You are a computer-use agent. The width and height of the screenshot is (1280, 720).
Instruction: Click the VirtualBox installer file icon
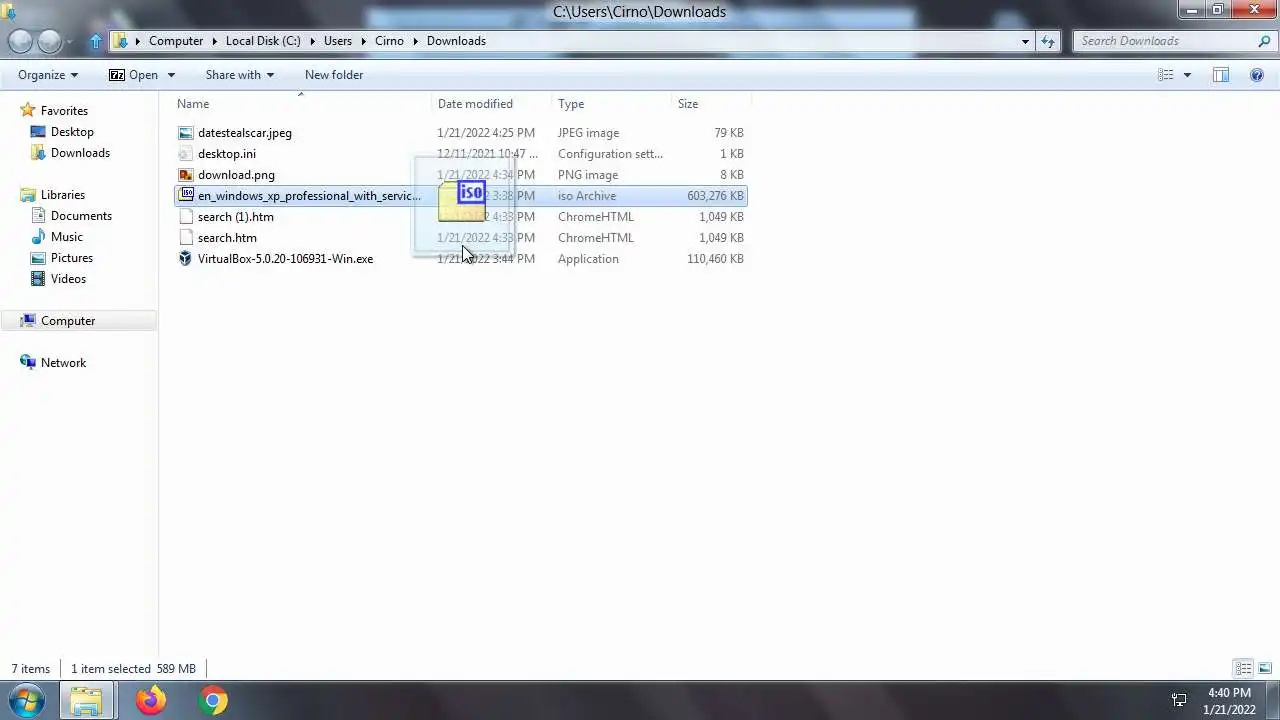tap(185, 259)
